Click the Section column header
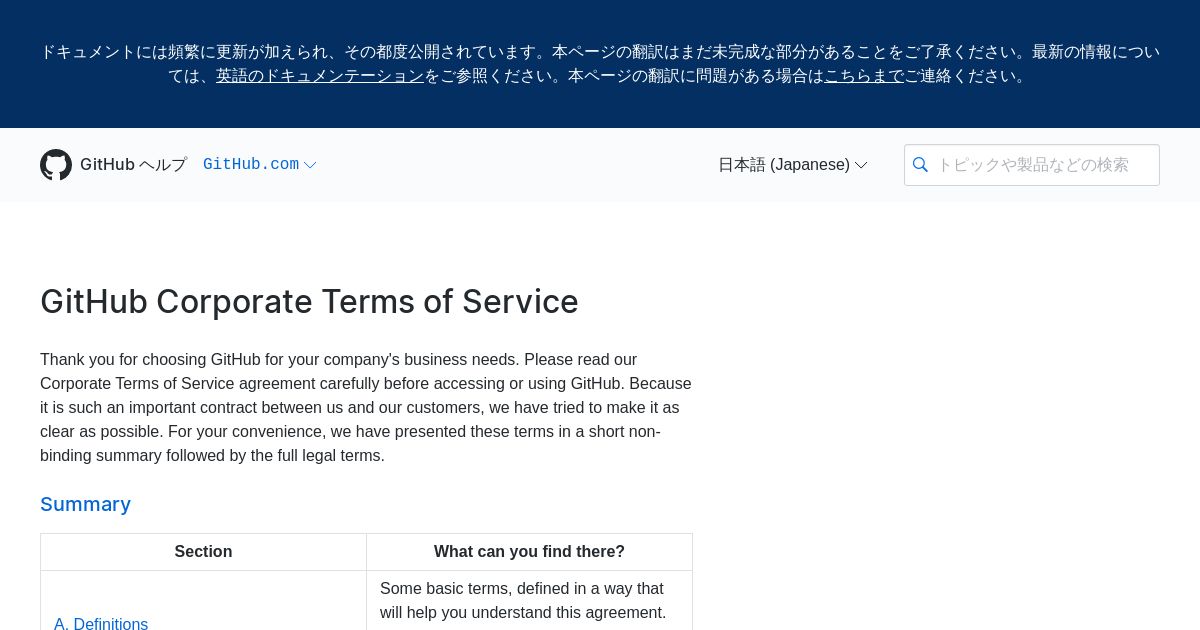The image size is (1200, 630). [x=203, y=552]
